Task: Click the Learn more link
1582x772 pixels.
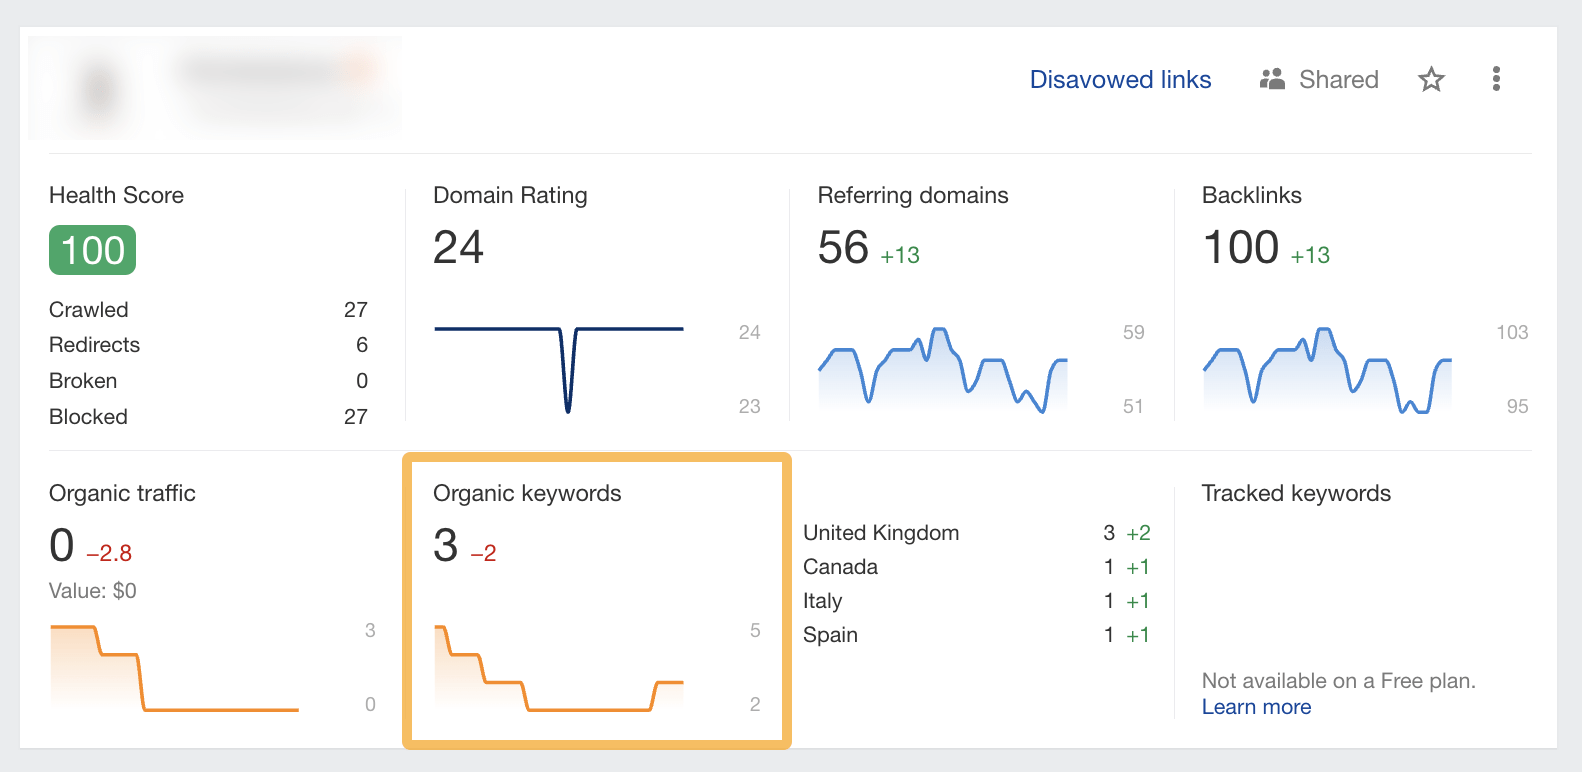Action: [1256, 707]
